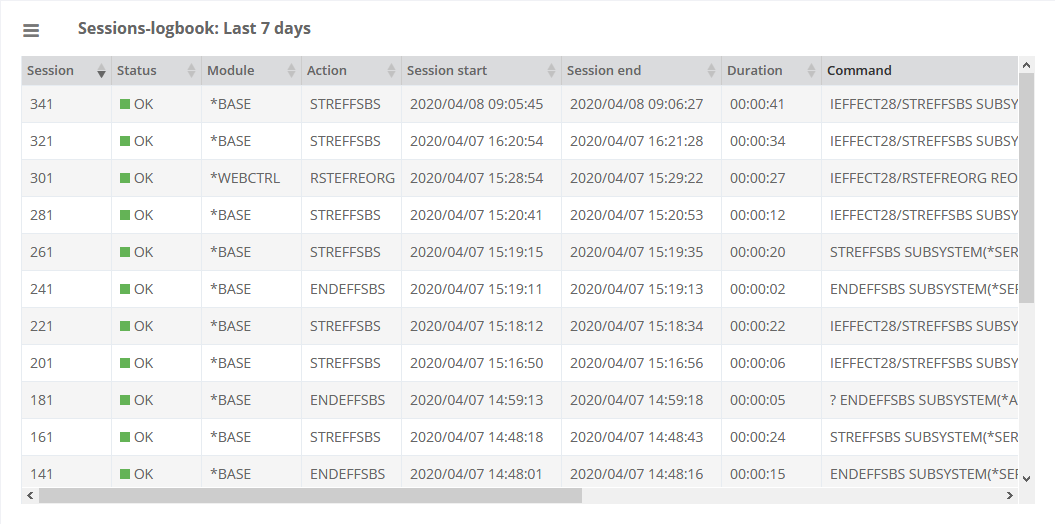
Task: Click the horizontal scrollbar thumb
Action: [310, 495]
